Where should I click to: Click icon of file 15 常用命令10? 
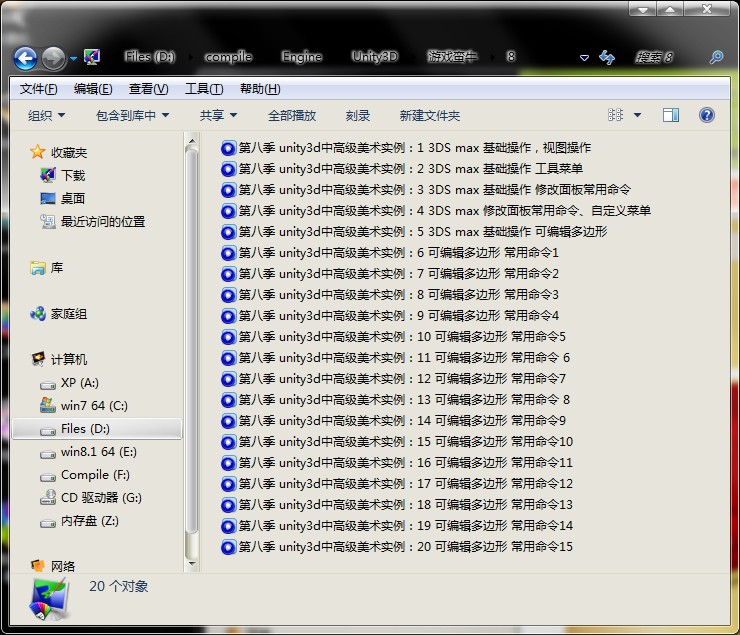pos(228,442)
